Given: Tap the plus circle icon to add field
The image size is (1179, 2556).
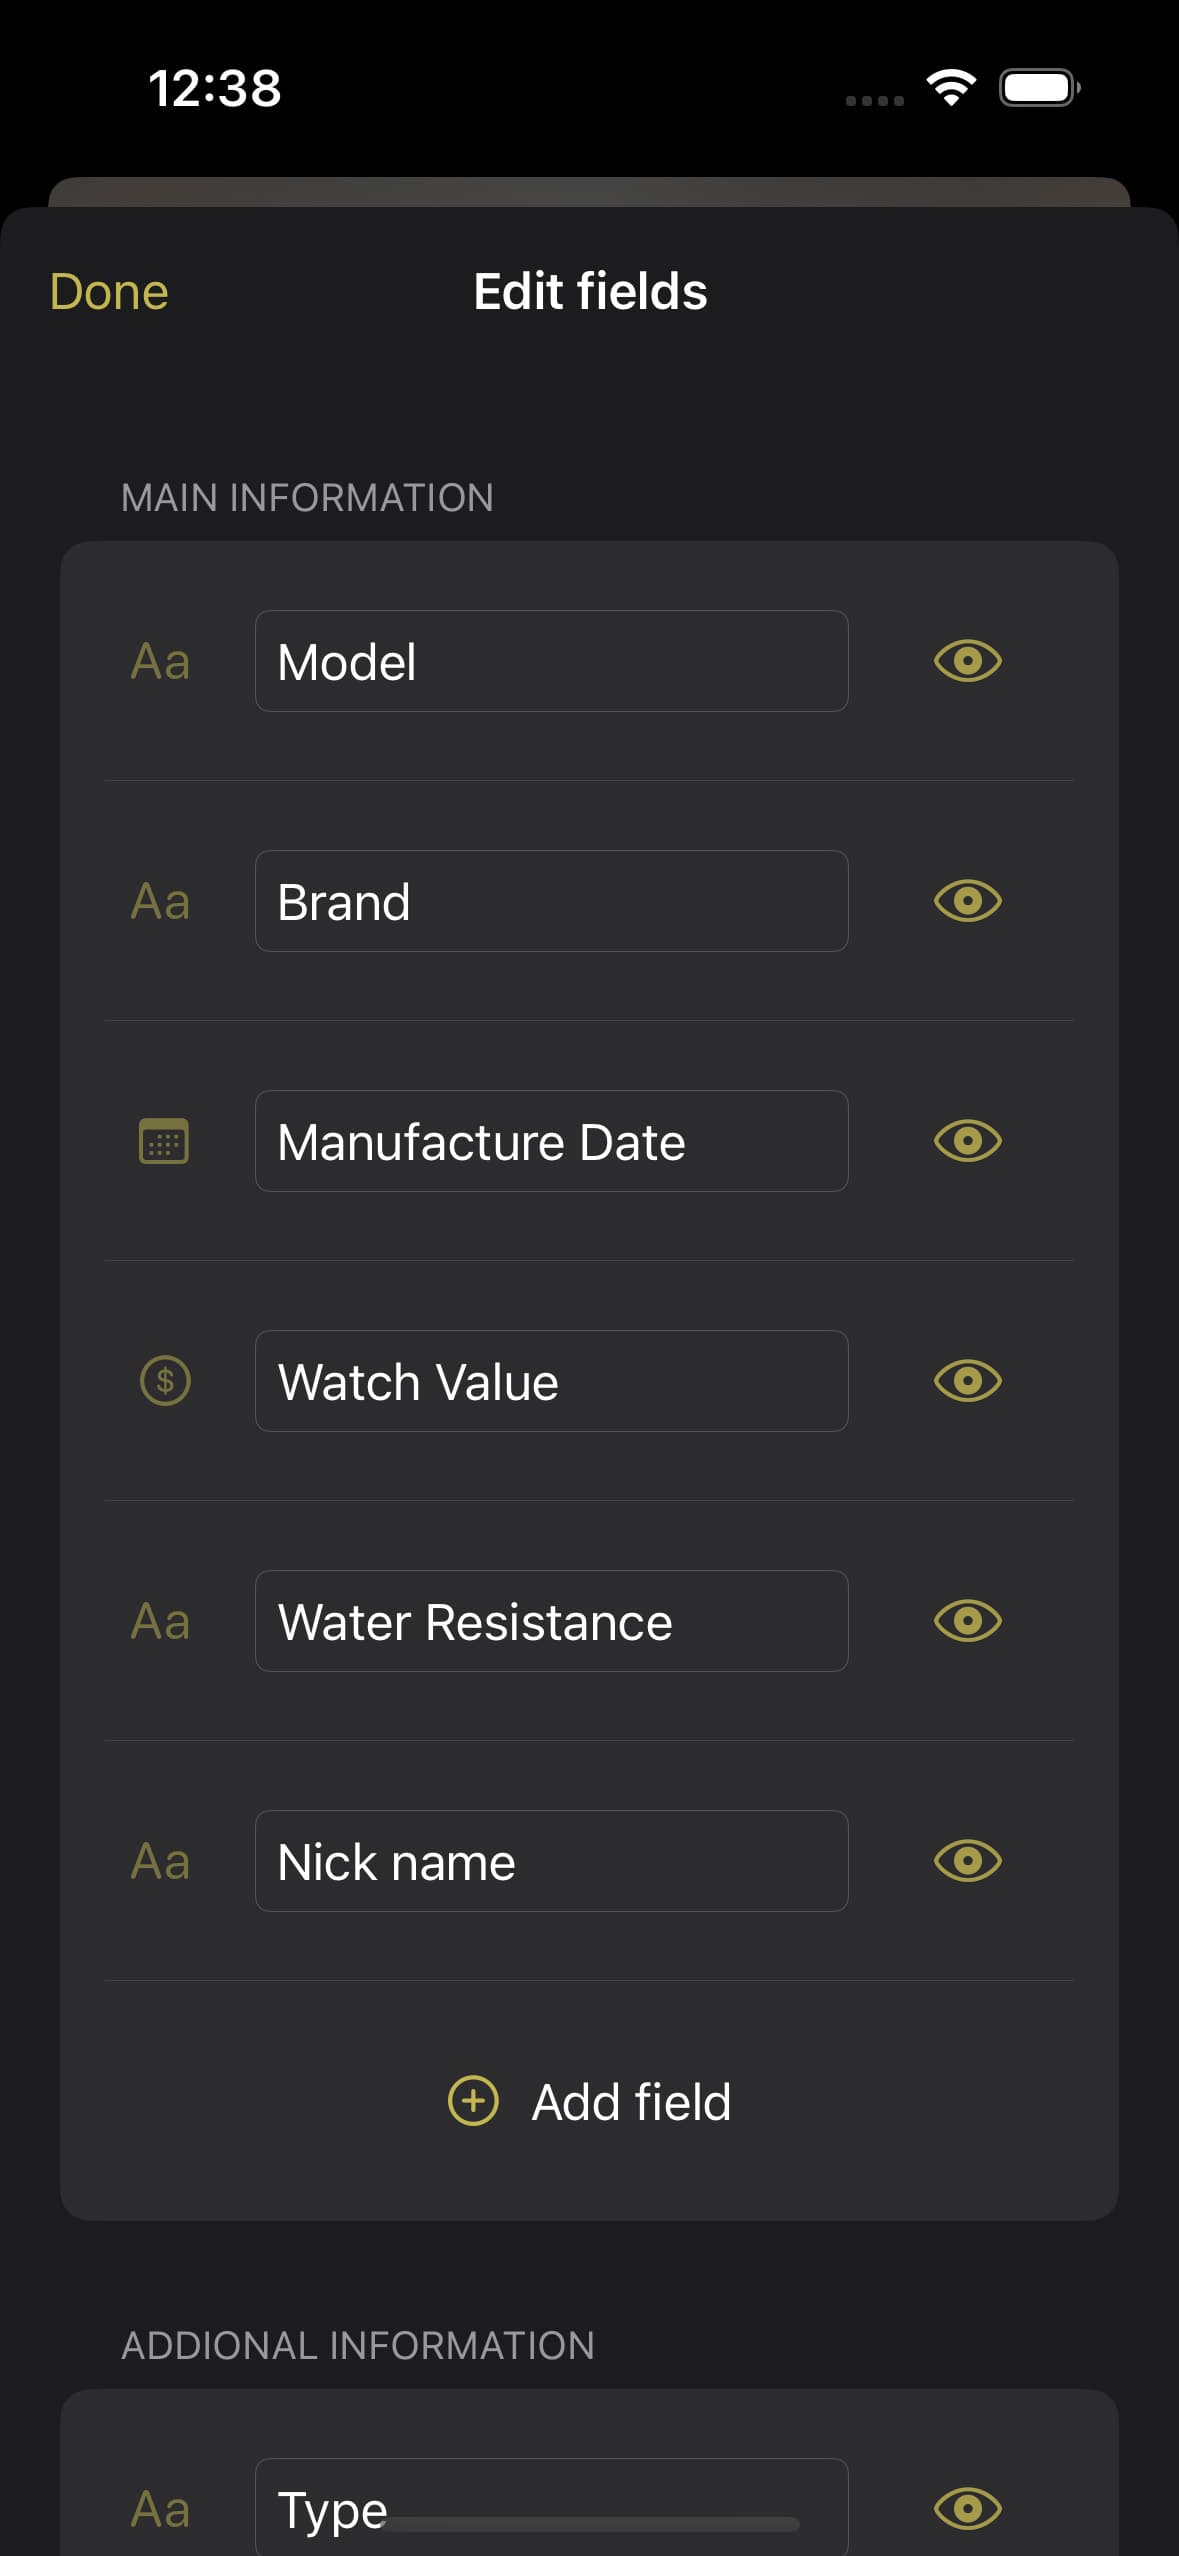Looking at the screenshot, I should tap(473, 2101).
